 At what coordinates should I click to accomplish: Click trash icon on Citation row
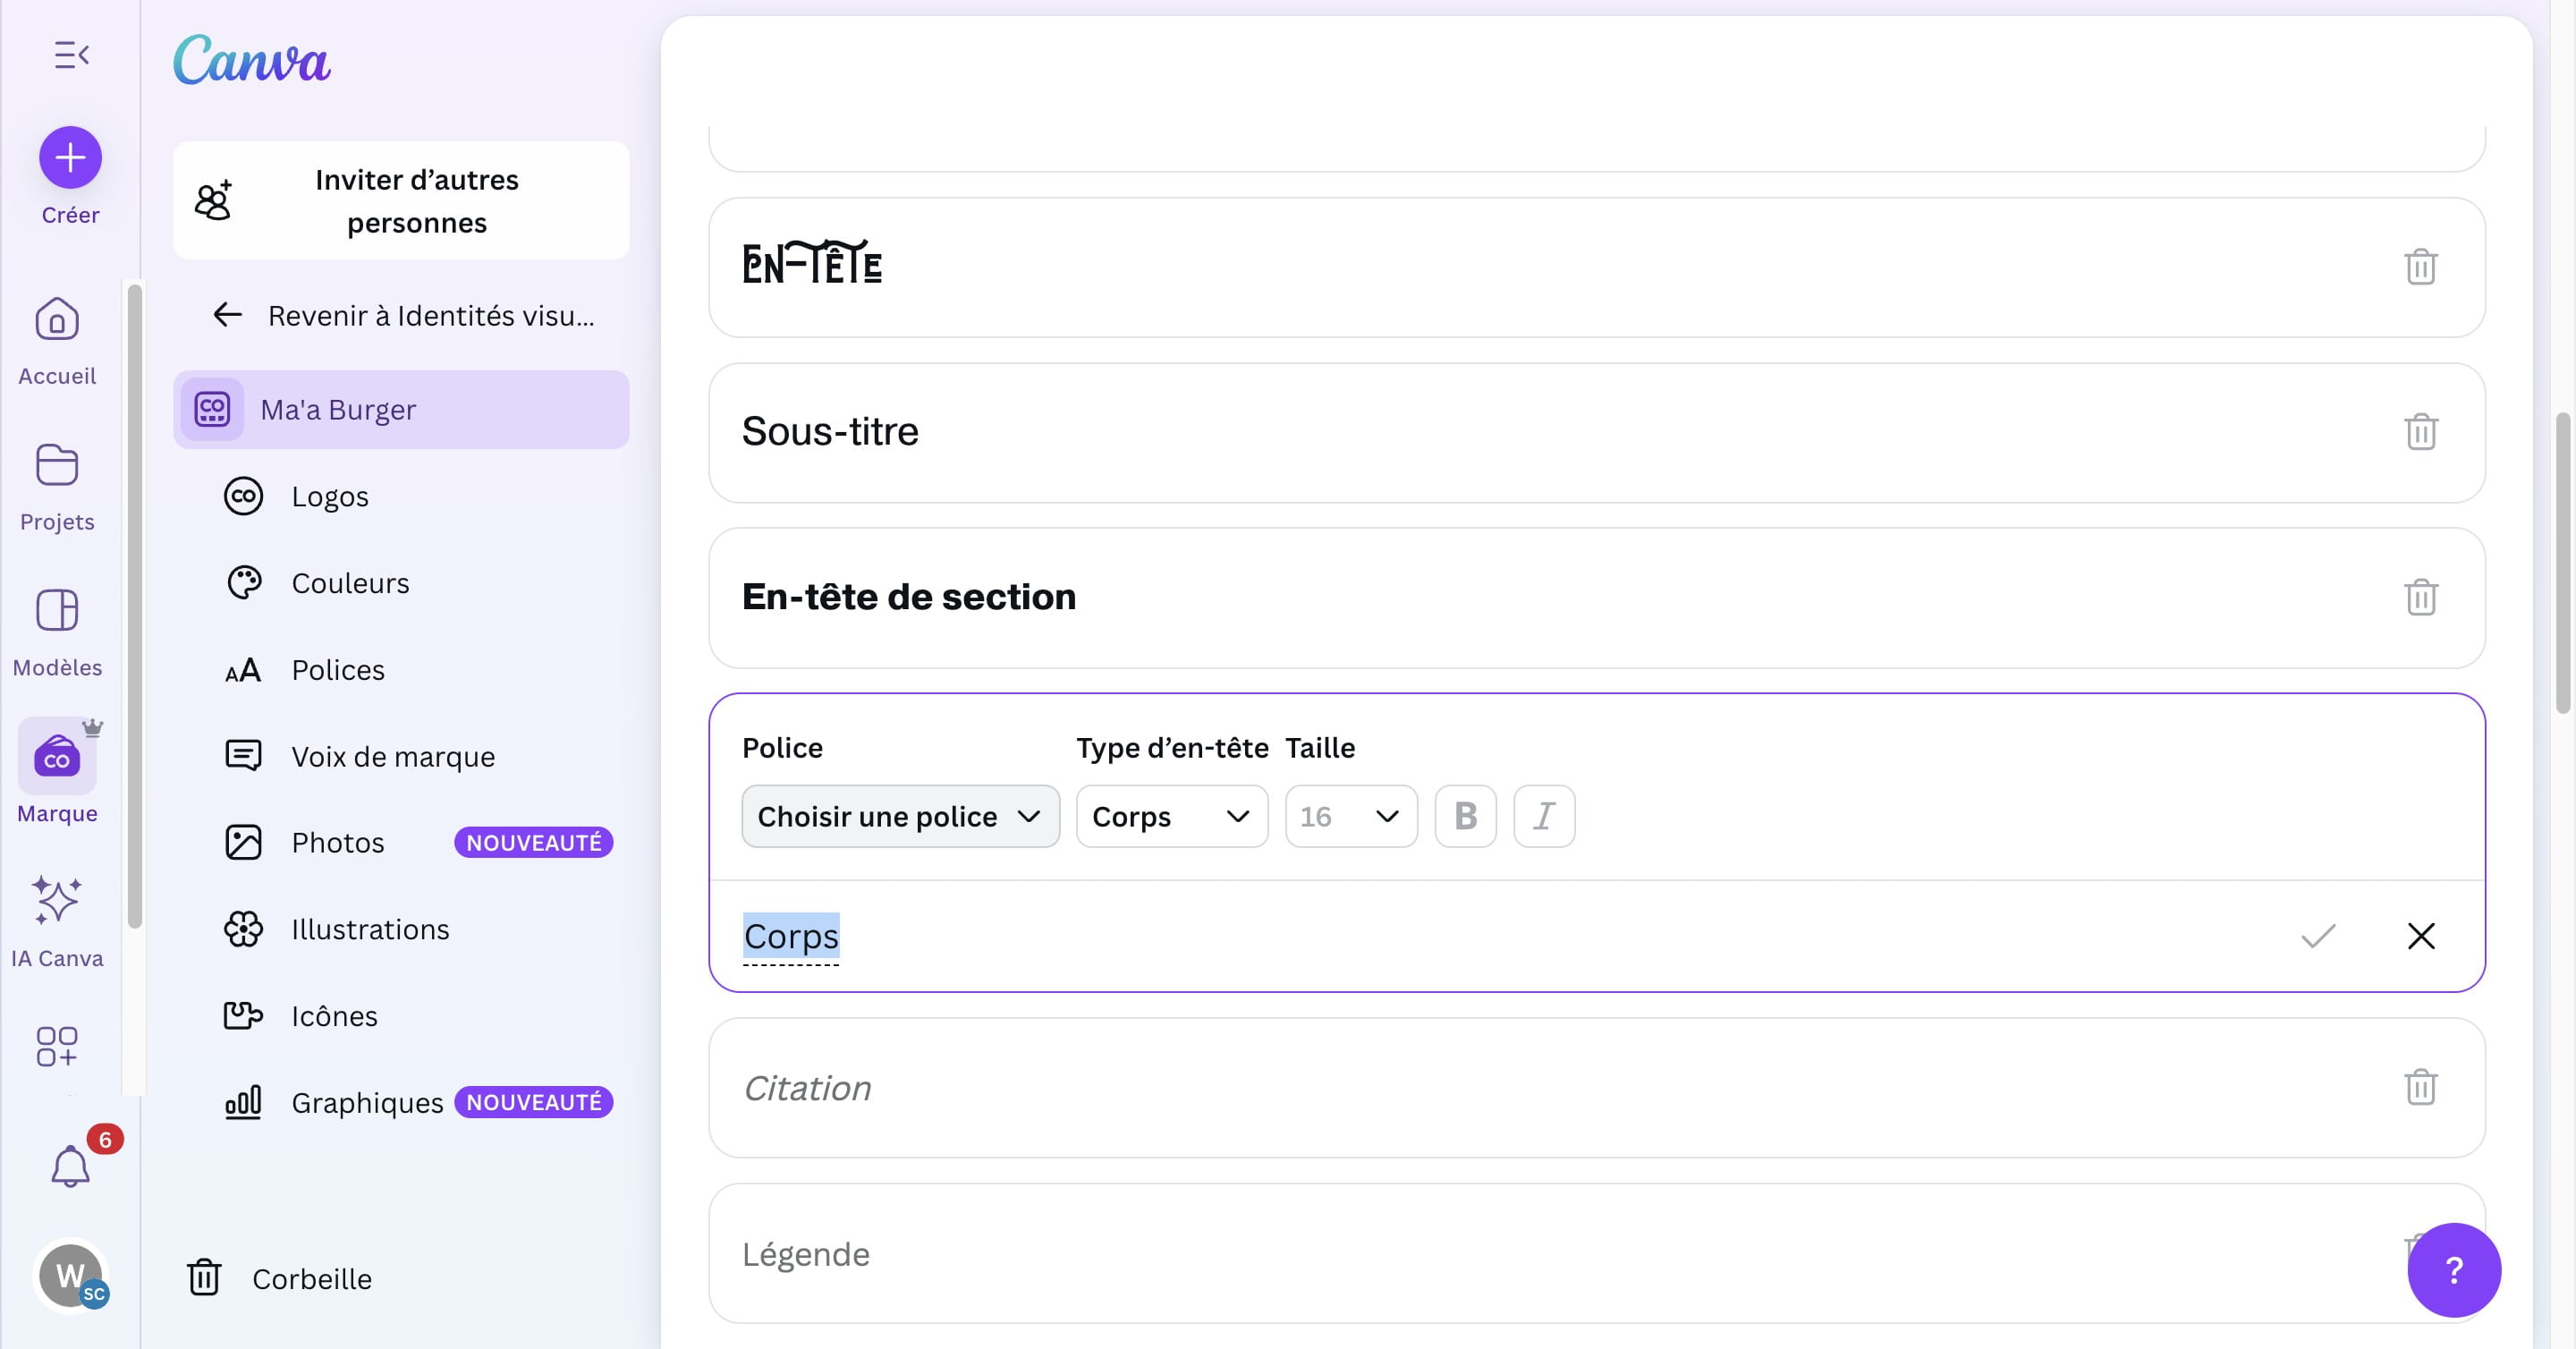(x=2420, y=1087)
